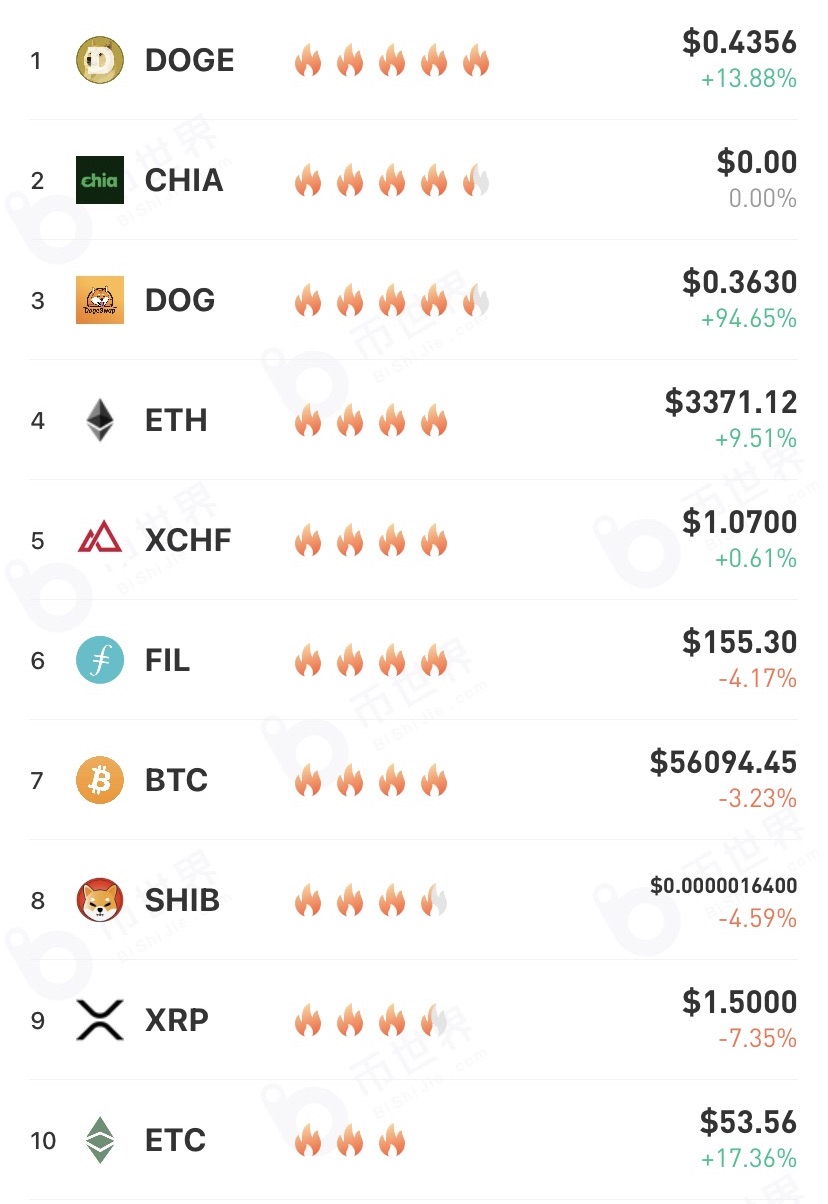Tap the Shiba Inu SHIB logo
The image size is (828, 1204).
[100, 900]
